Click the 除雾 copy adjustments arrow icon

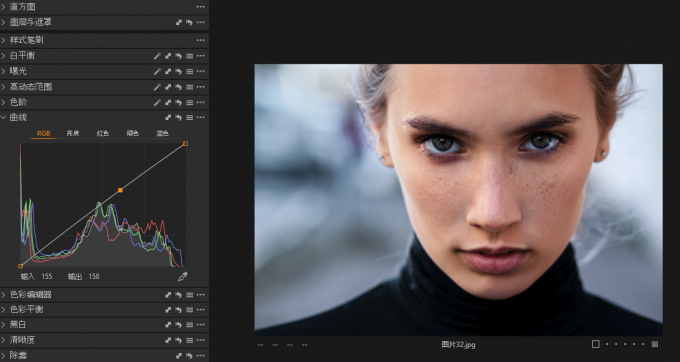pos(179,356)
